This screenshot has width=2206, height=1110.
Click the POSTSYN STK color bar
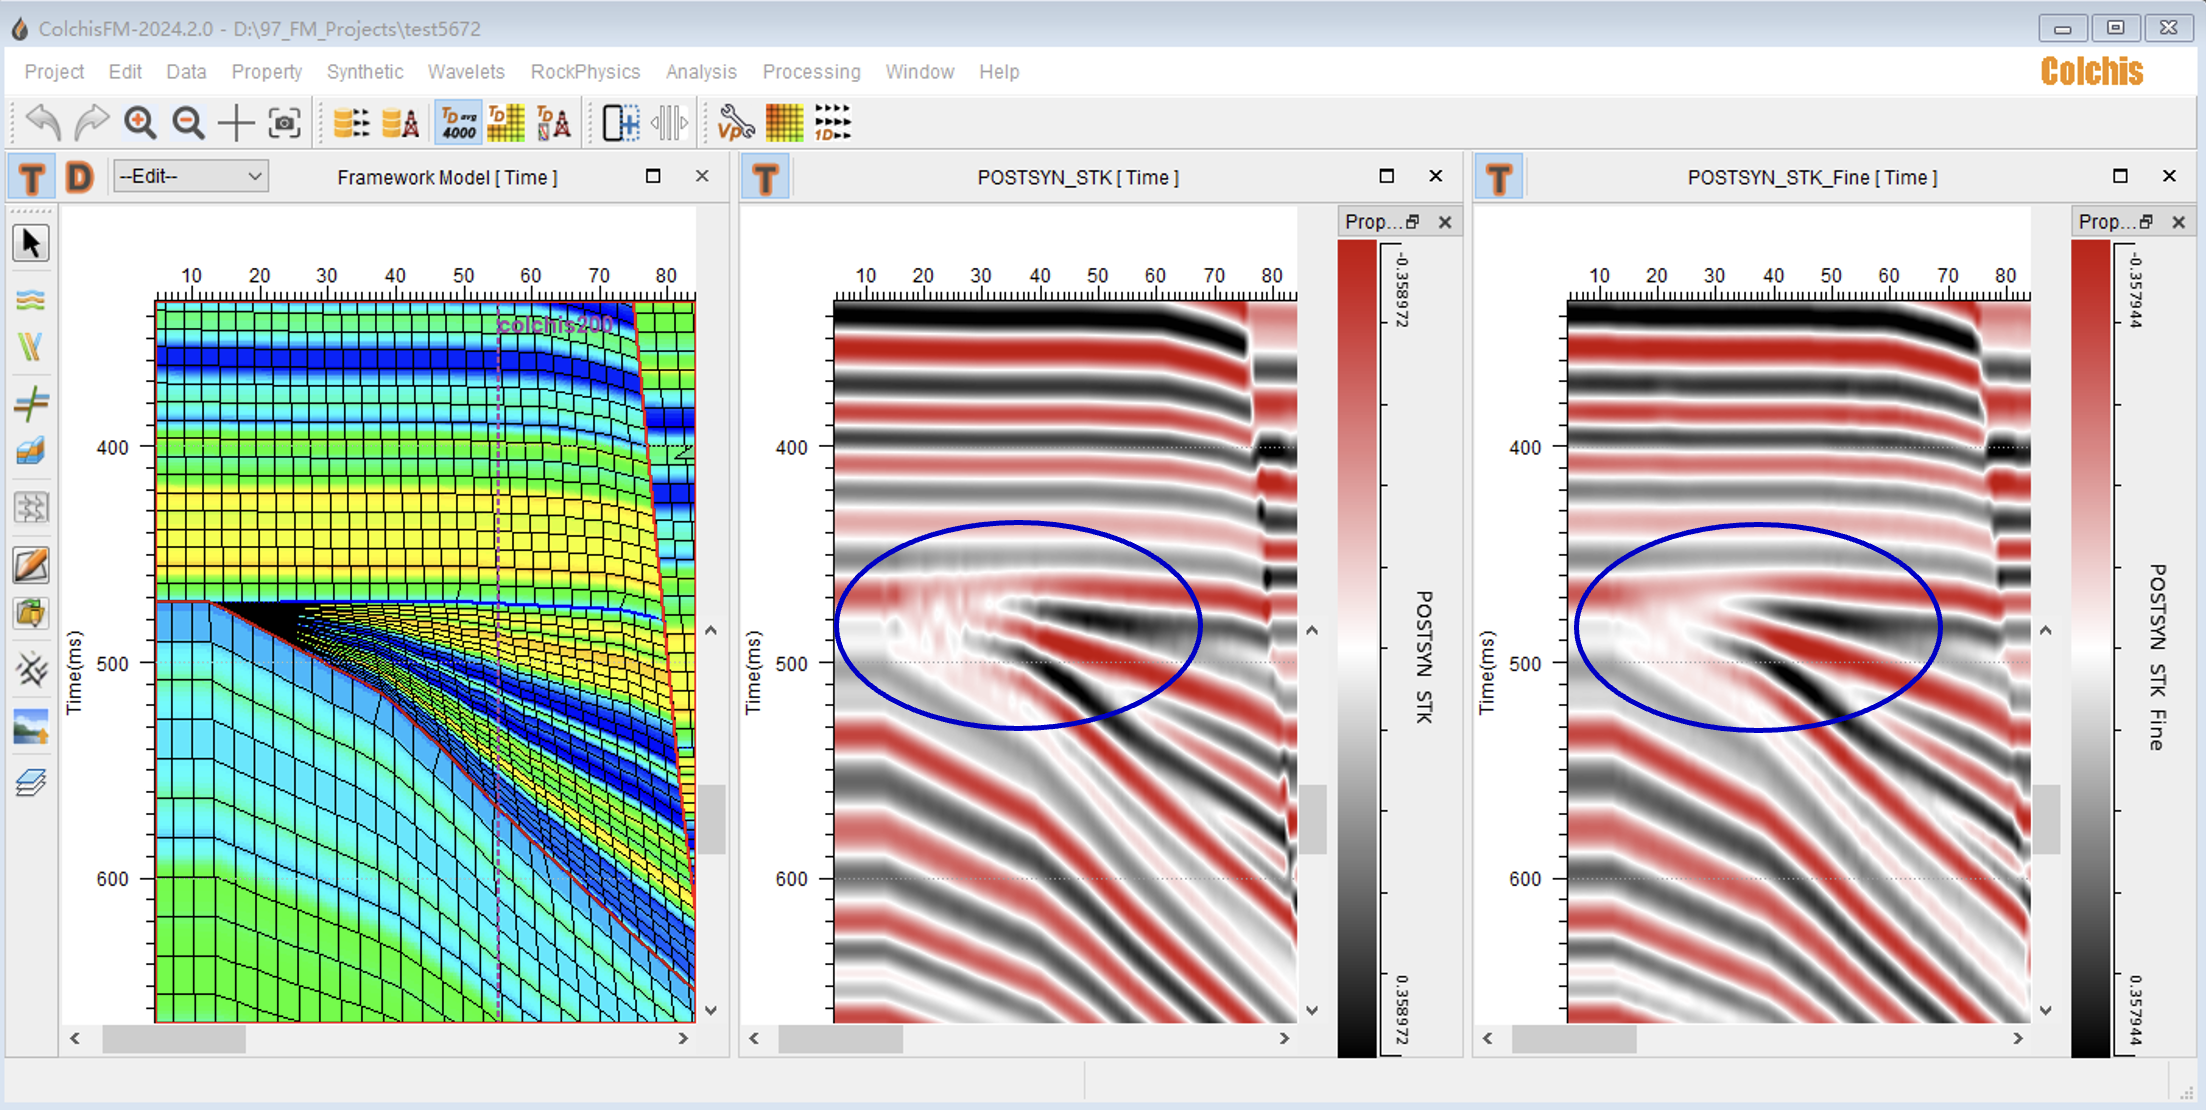[1357, 648]
